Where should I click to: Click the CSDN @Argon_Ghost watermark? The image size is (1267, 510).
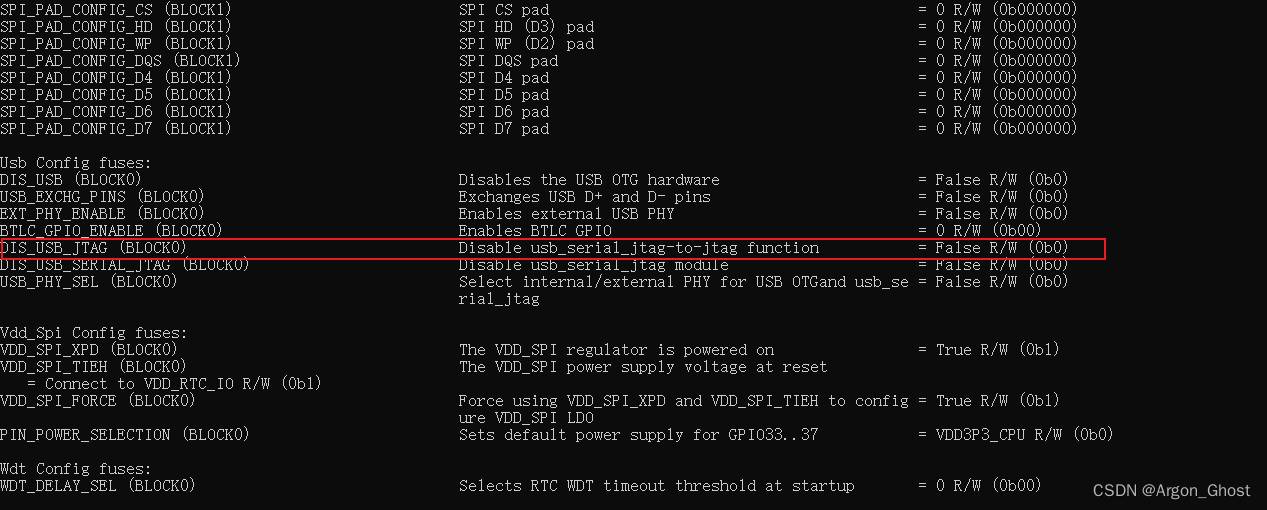point(1171,490)
